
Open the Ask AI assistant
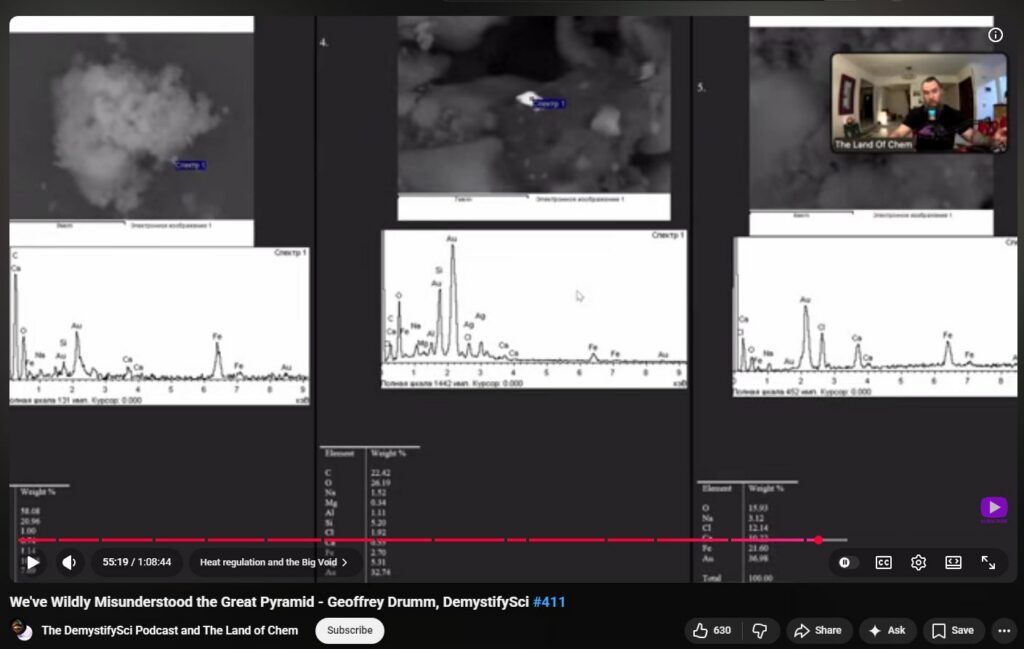point(886,631)
